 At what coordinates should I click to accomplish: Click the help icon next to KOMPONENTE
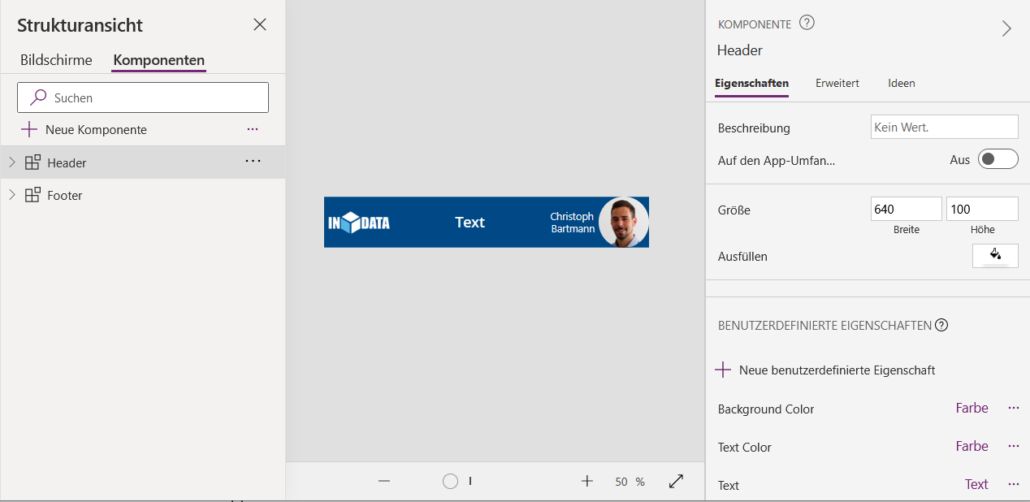[807, 23]
